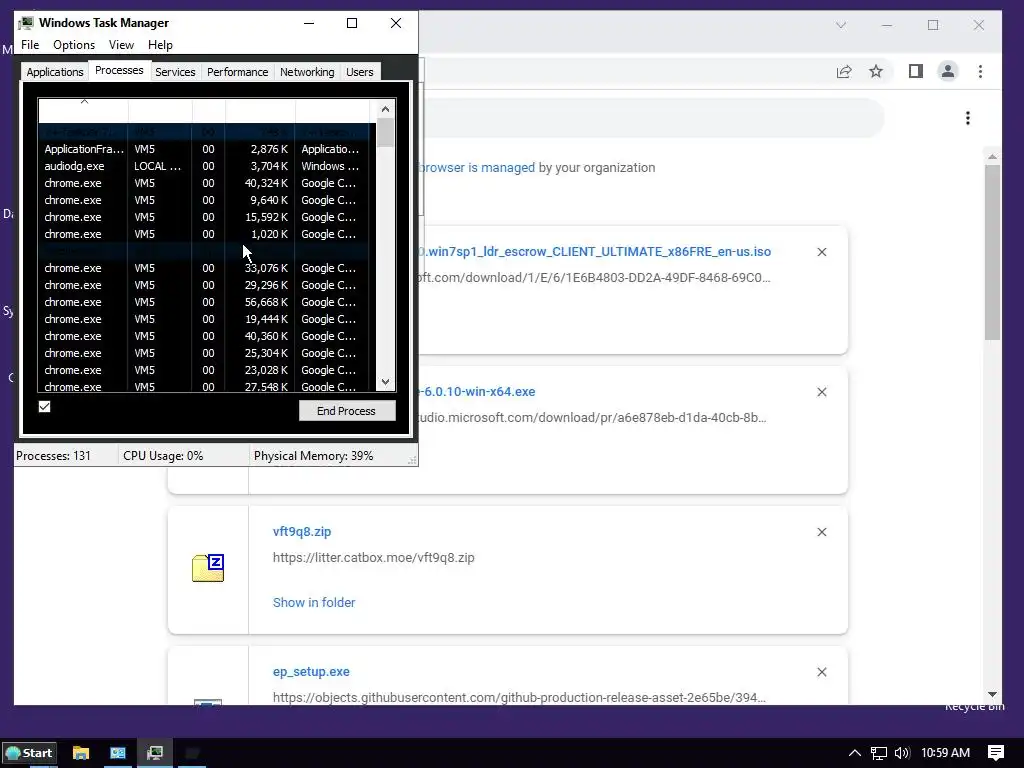Click the process list scroll up arrow
Image resolution: width=1024 pixels, height=768 pixels.
385,109
